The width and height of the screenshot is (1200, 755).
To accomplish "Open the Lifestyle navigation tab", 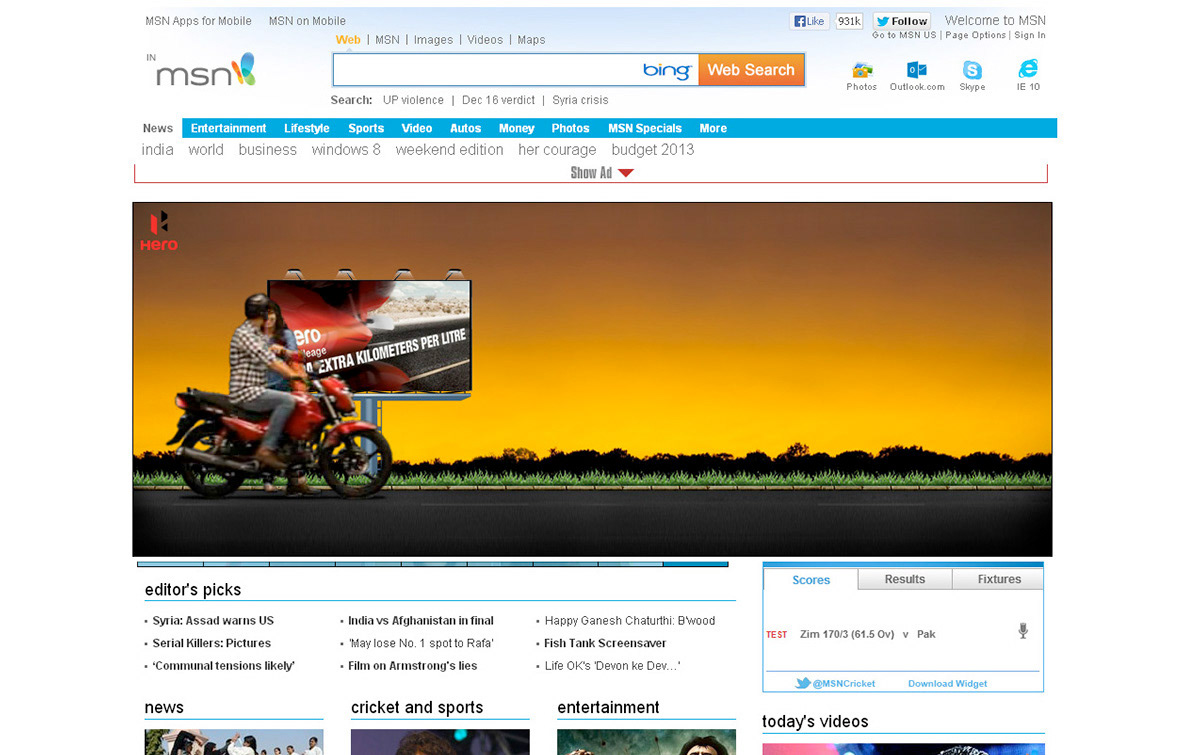I will point(306,128).
